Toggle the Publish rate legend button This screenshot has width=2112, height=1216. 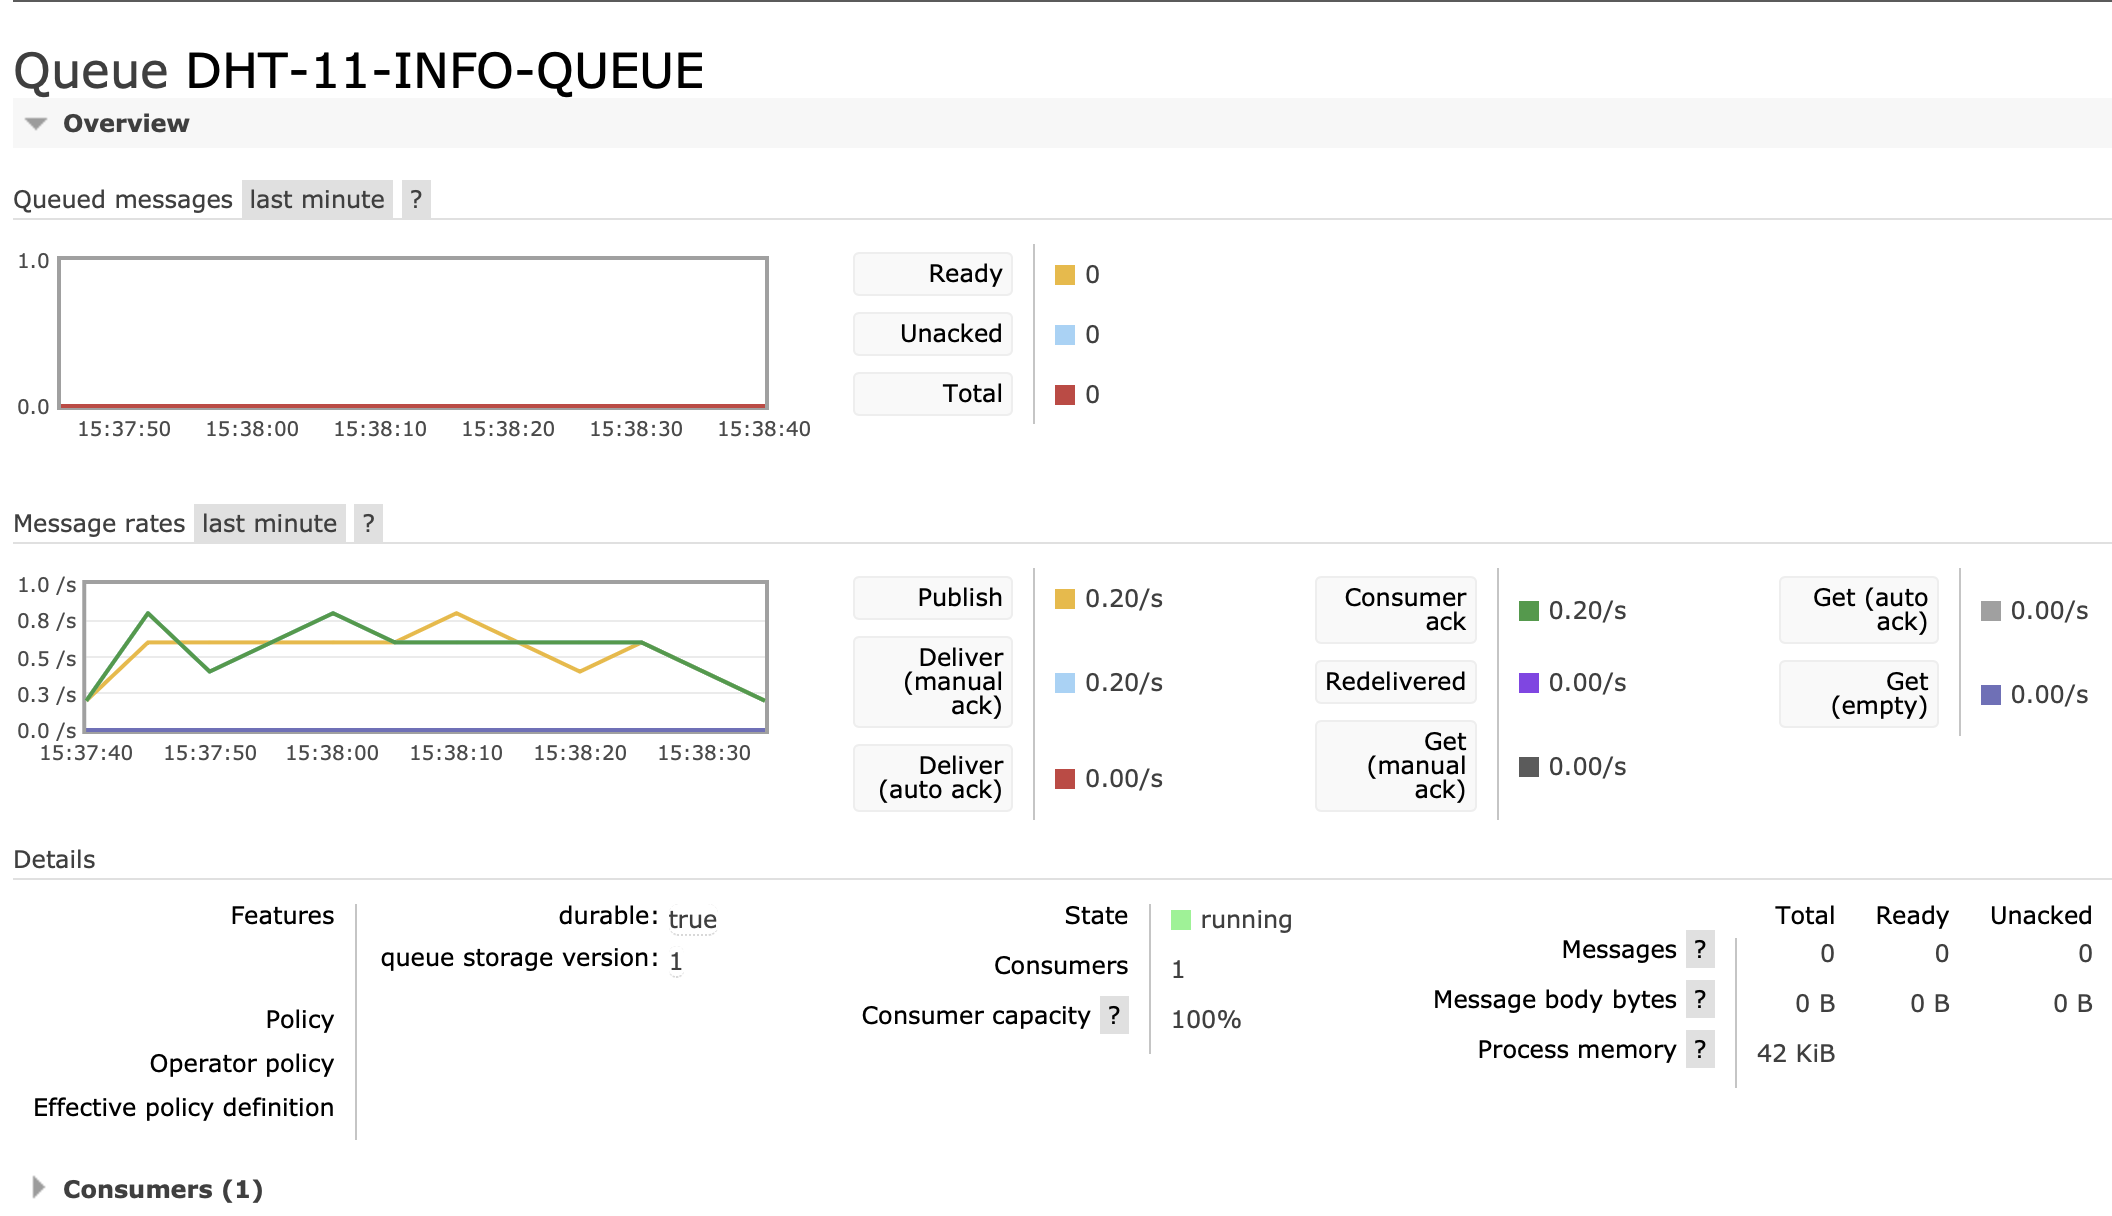pyautogui.click(x=933, y=598)
